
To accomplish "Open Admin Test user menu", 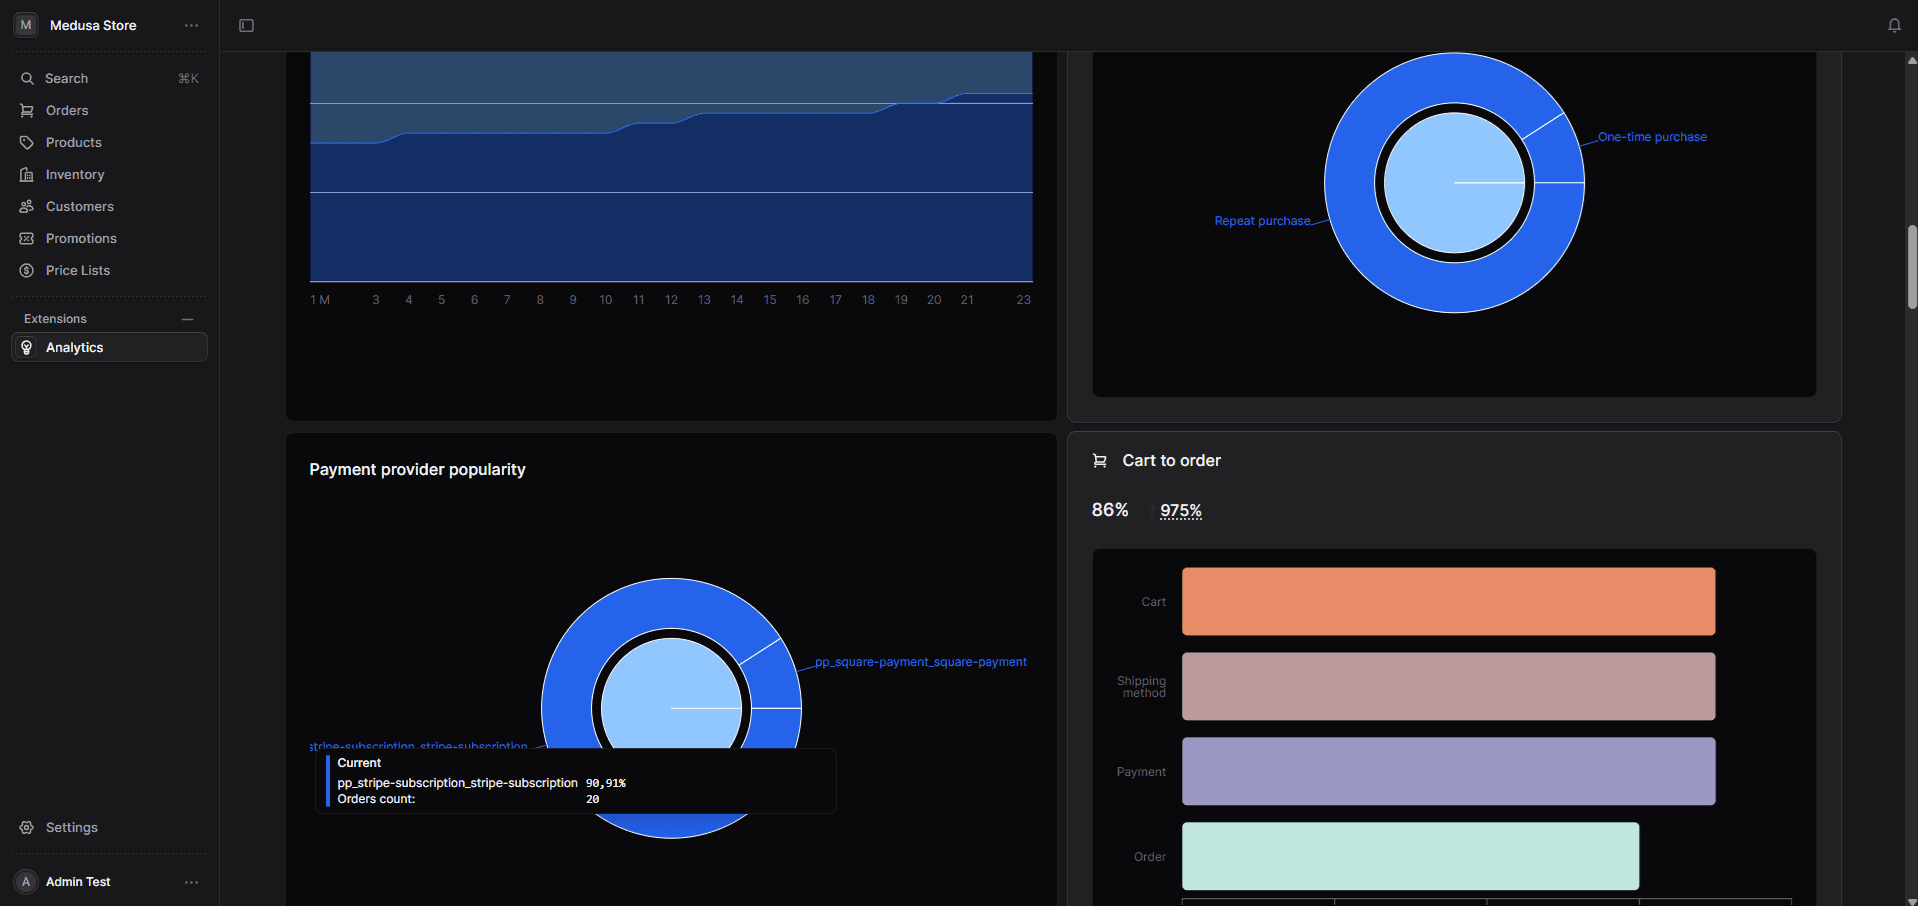I will (191, 882).
